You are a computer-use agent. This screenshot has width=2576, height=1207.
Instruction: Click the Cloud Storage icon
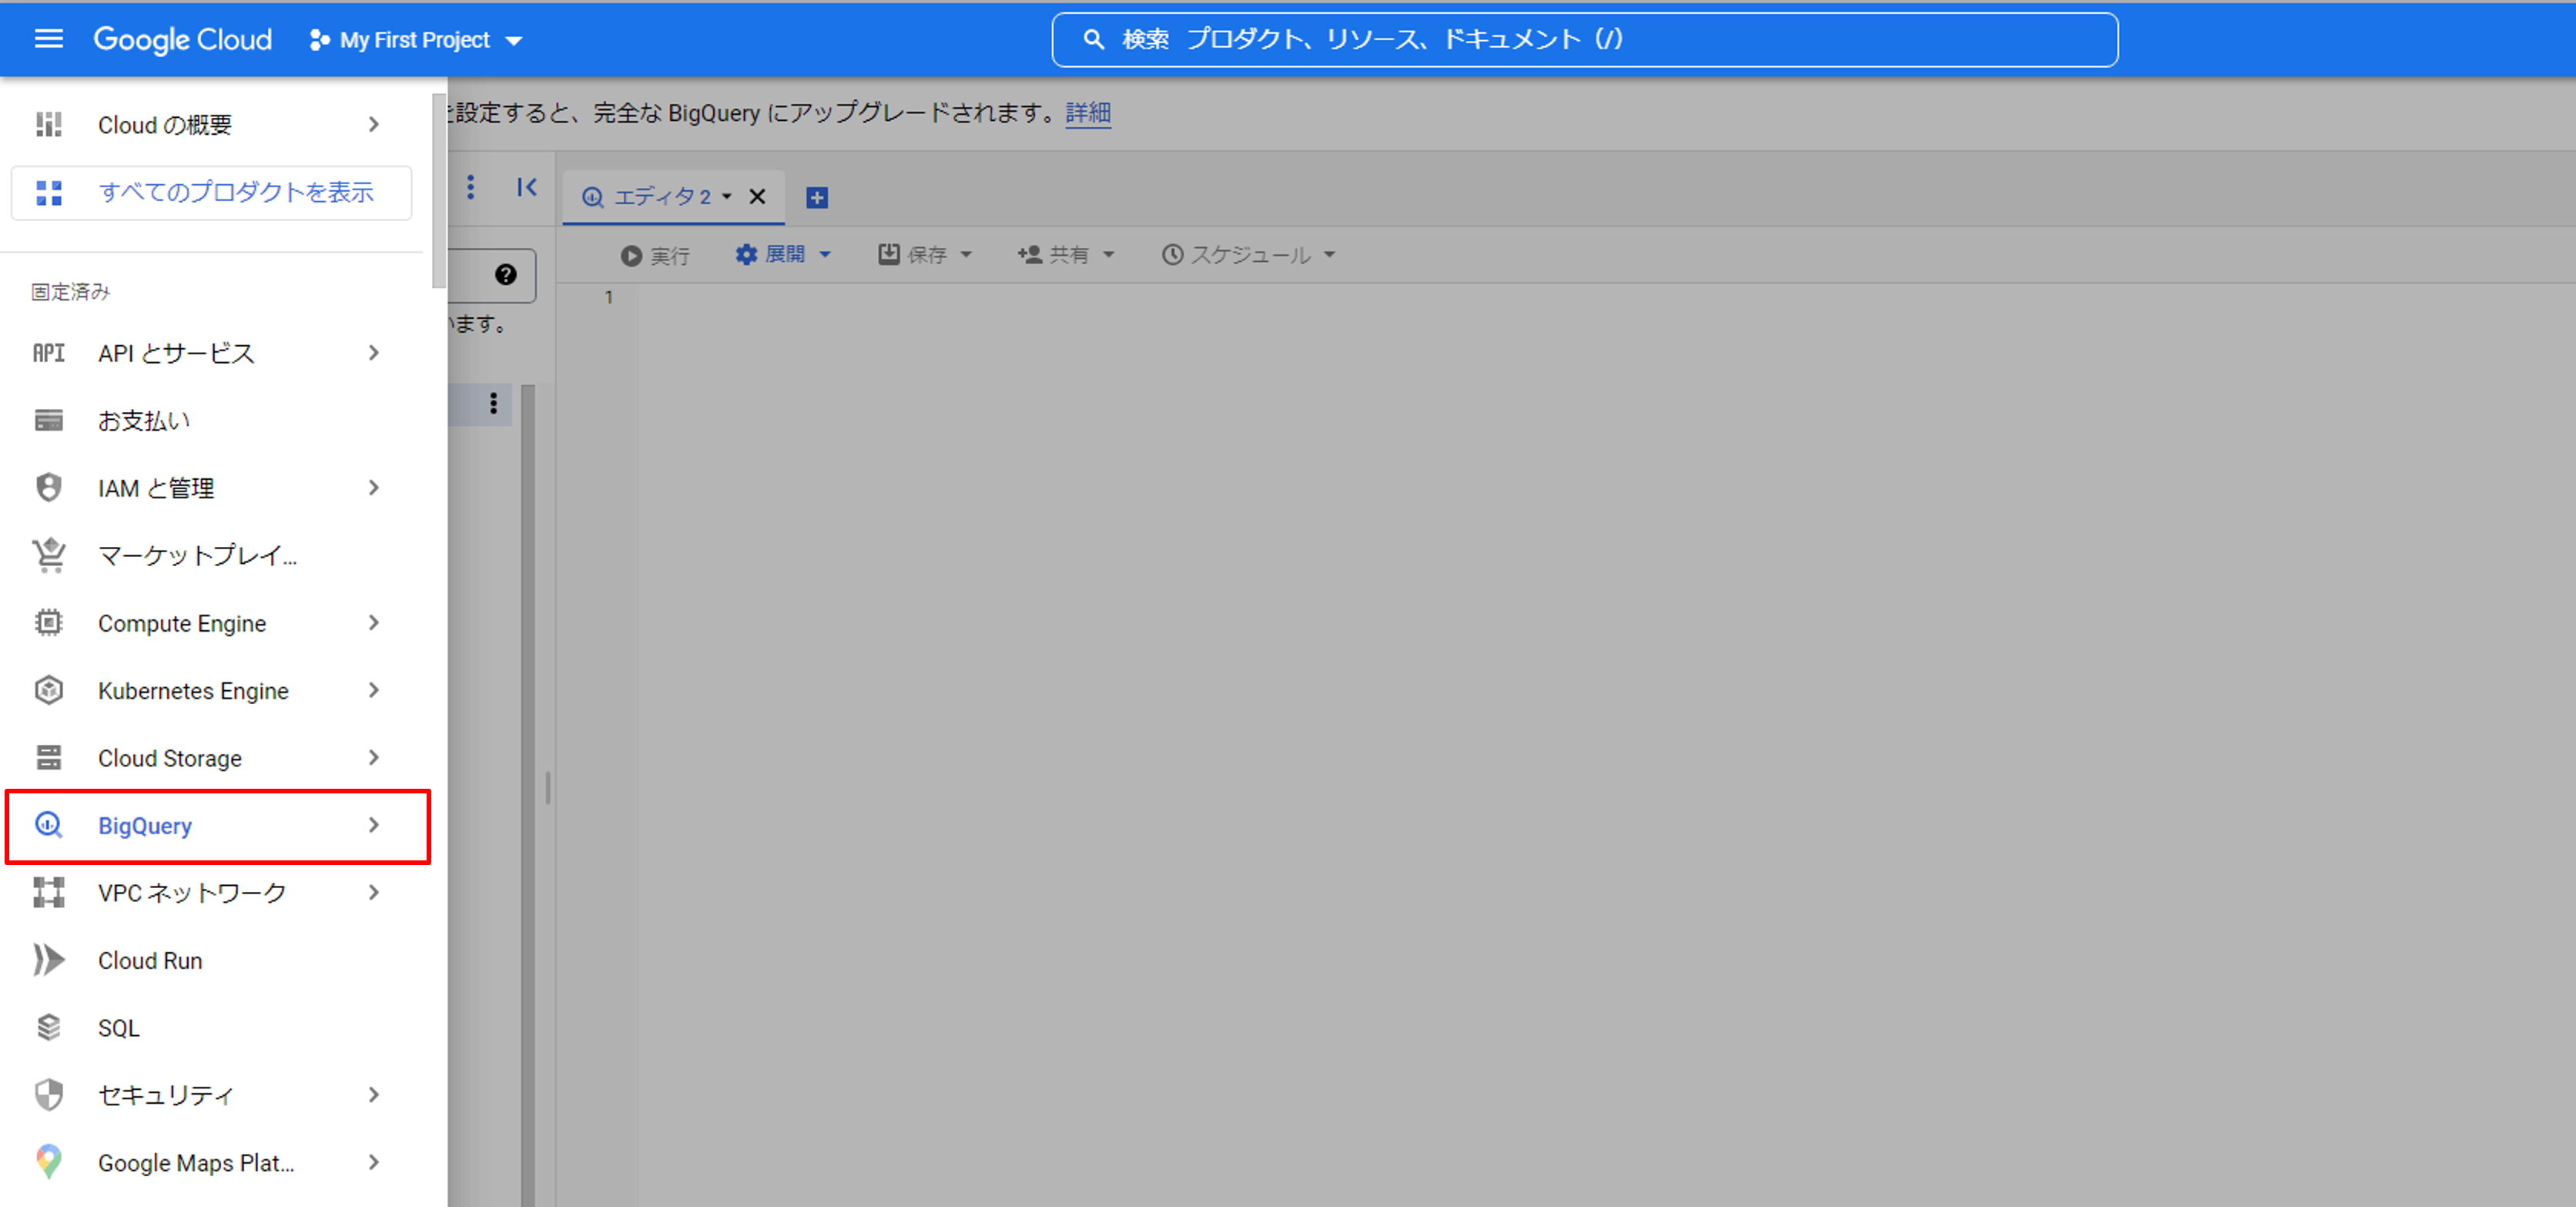[49, 757]
